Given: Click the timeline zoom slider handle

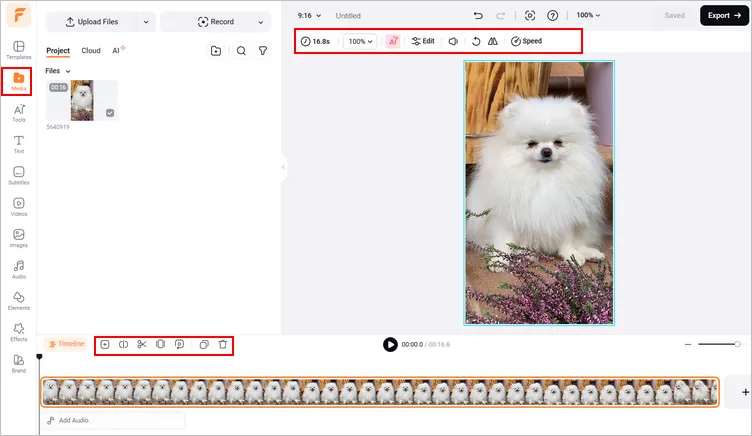Looking at the screenshot, I should click(x=737, y=344).
